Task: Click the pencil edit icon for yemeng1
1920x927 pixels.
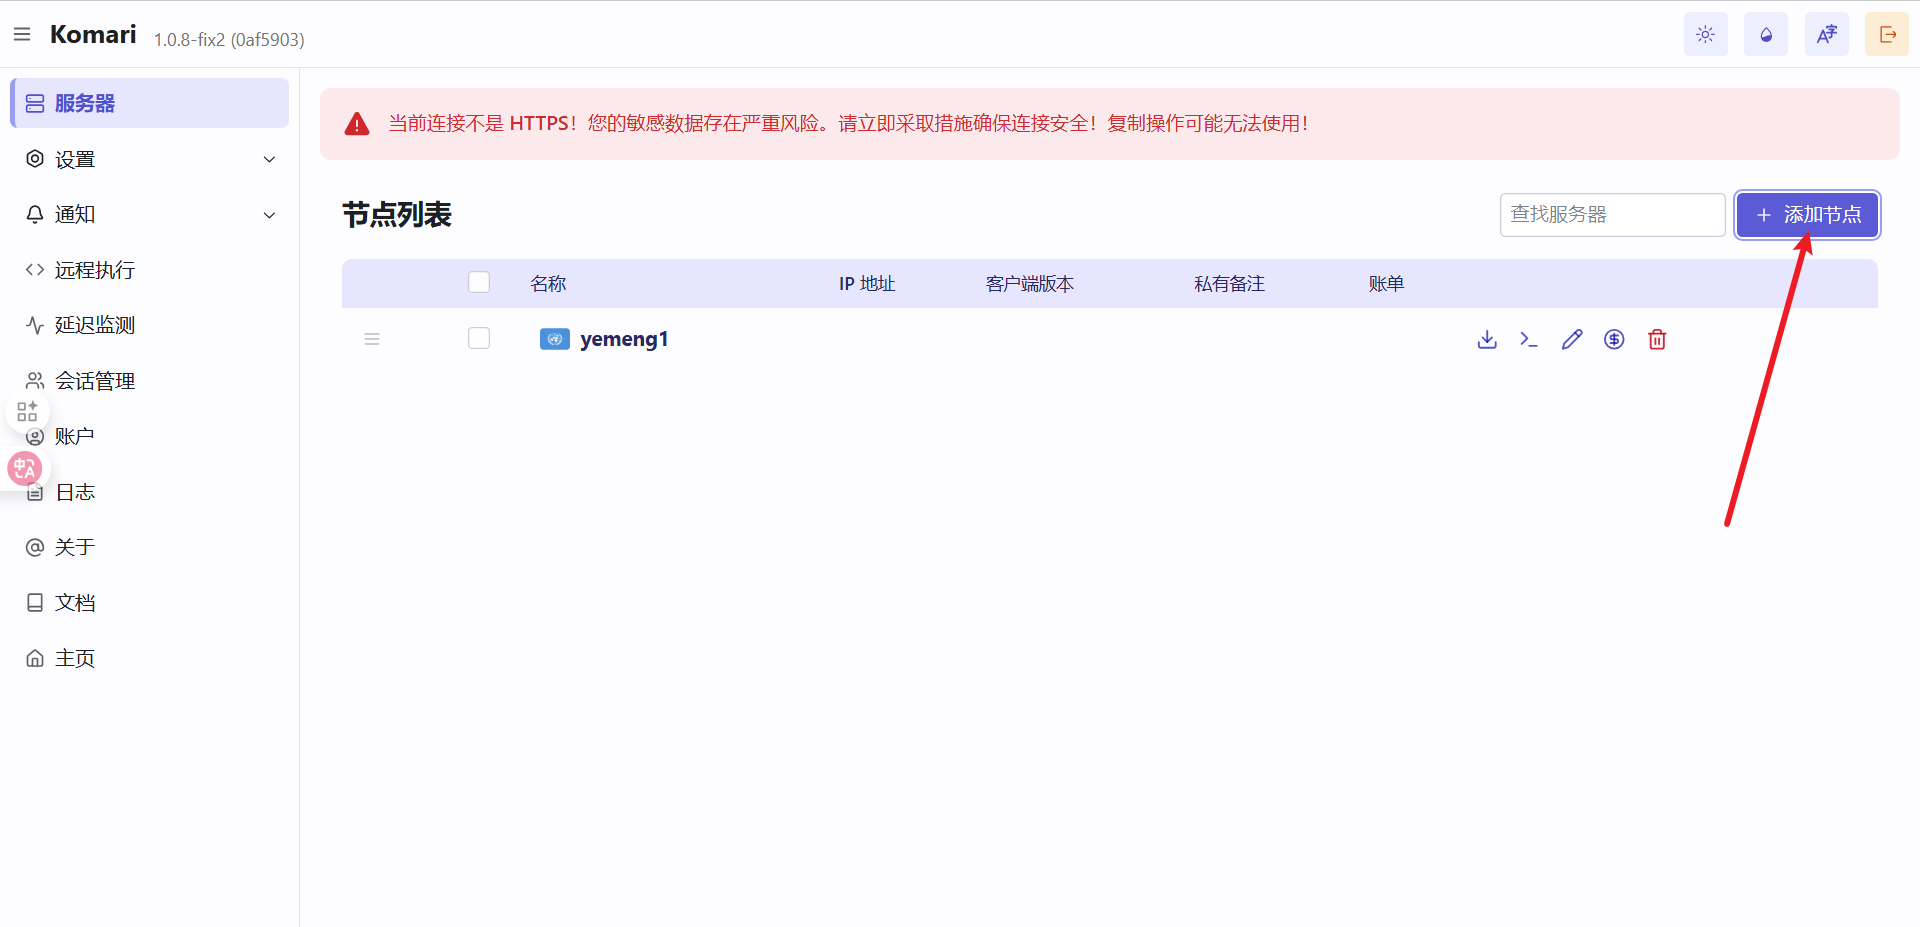Action: coord(1572,340)
